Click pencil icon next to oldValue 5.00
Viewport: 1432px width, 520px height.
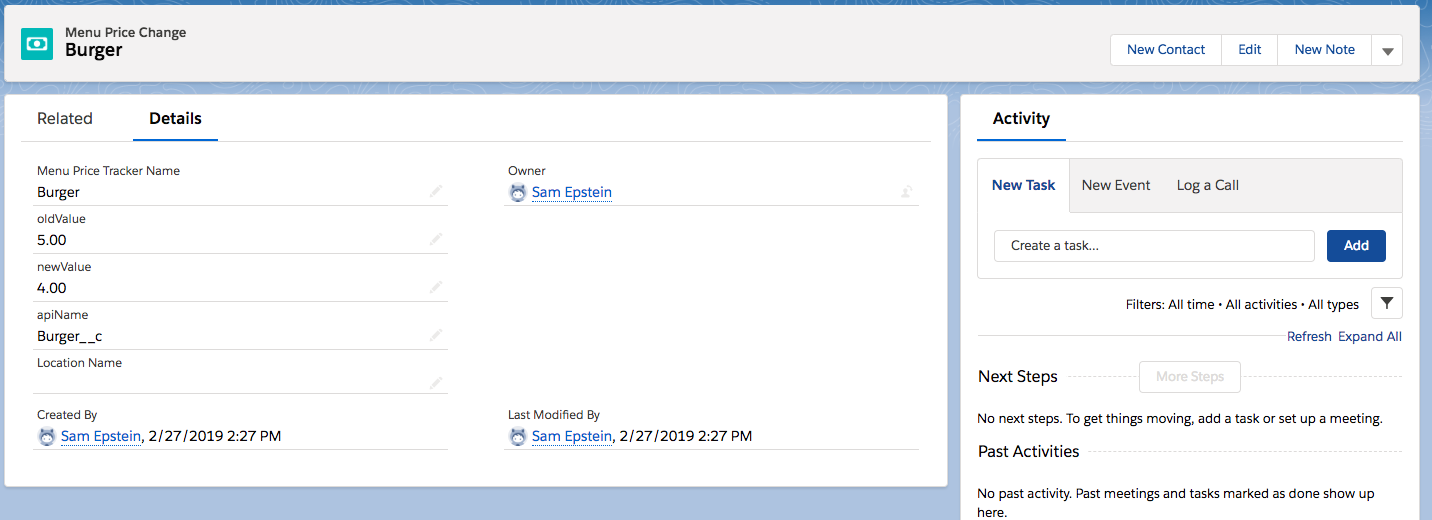click(x=436, y=239)
